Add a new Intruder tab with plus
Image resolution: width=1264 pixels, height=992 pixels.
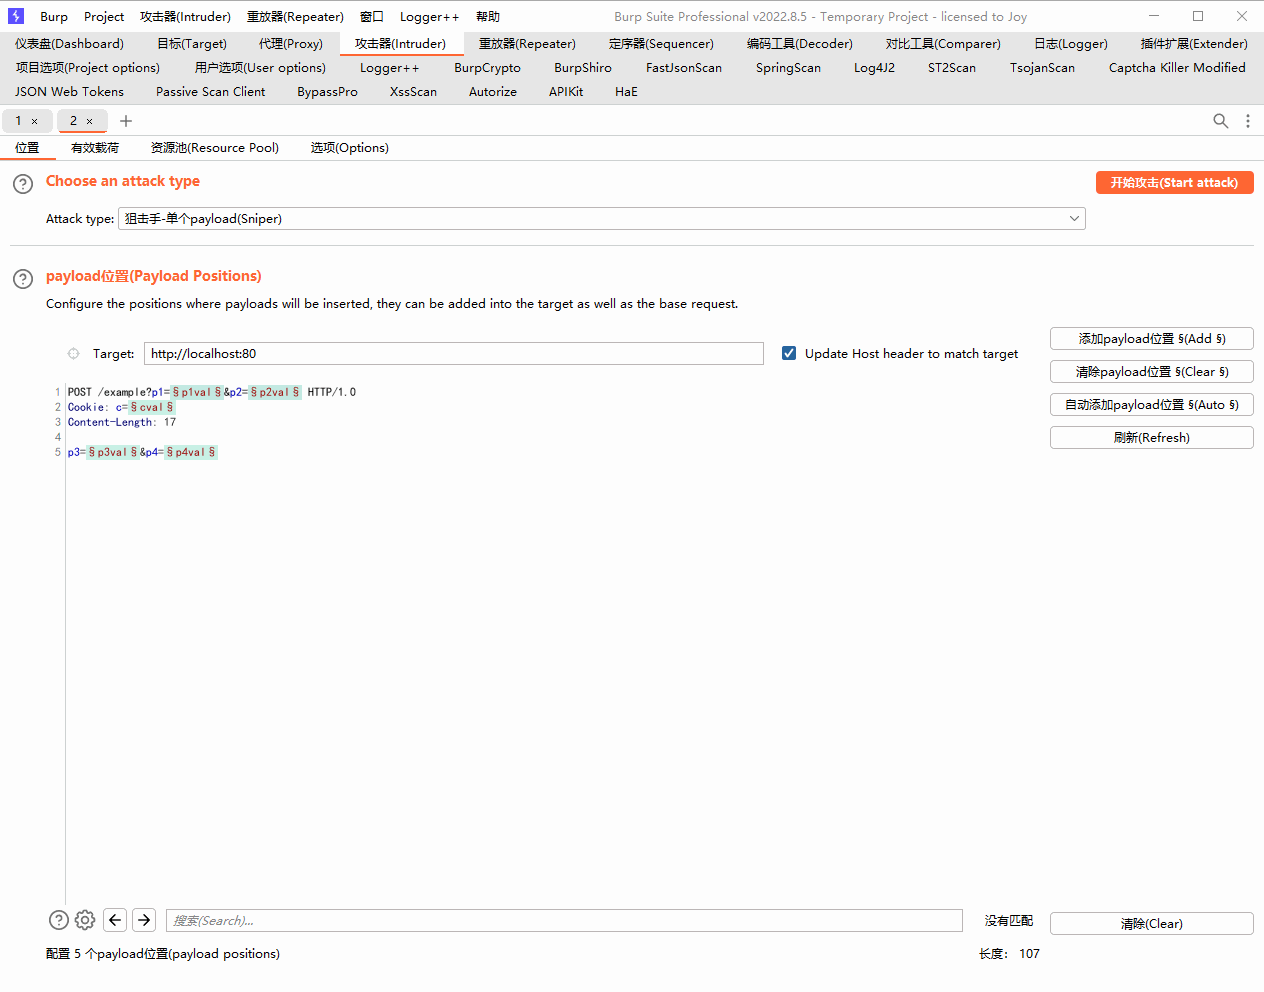126,121
